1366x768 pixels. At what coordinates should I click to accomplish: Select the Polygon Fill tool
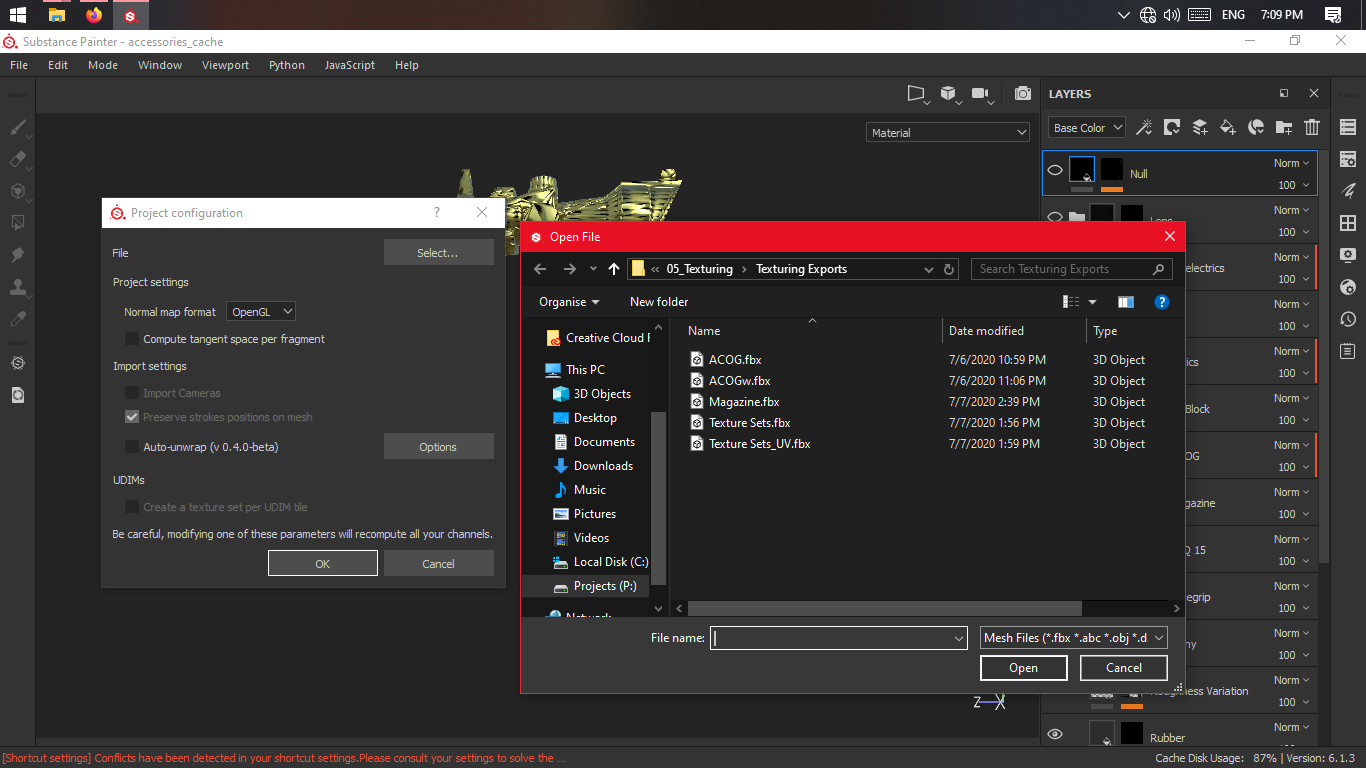point(17,223)
